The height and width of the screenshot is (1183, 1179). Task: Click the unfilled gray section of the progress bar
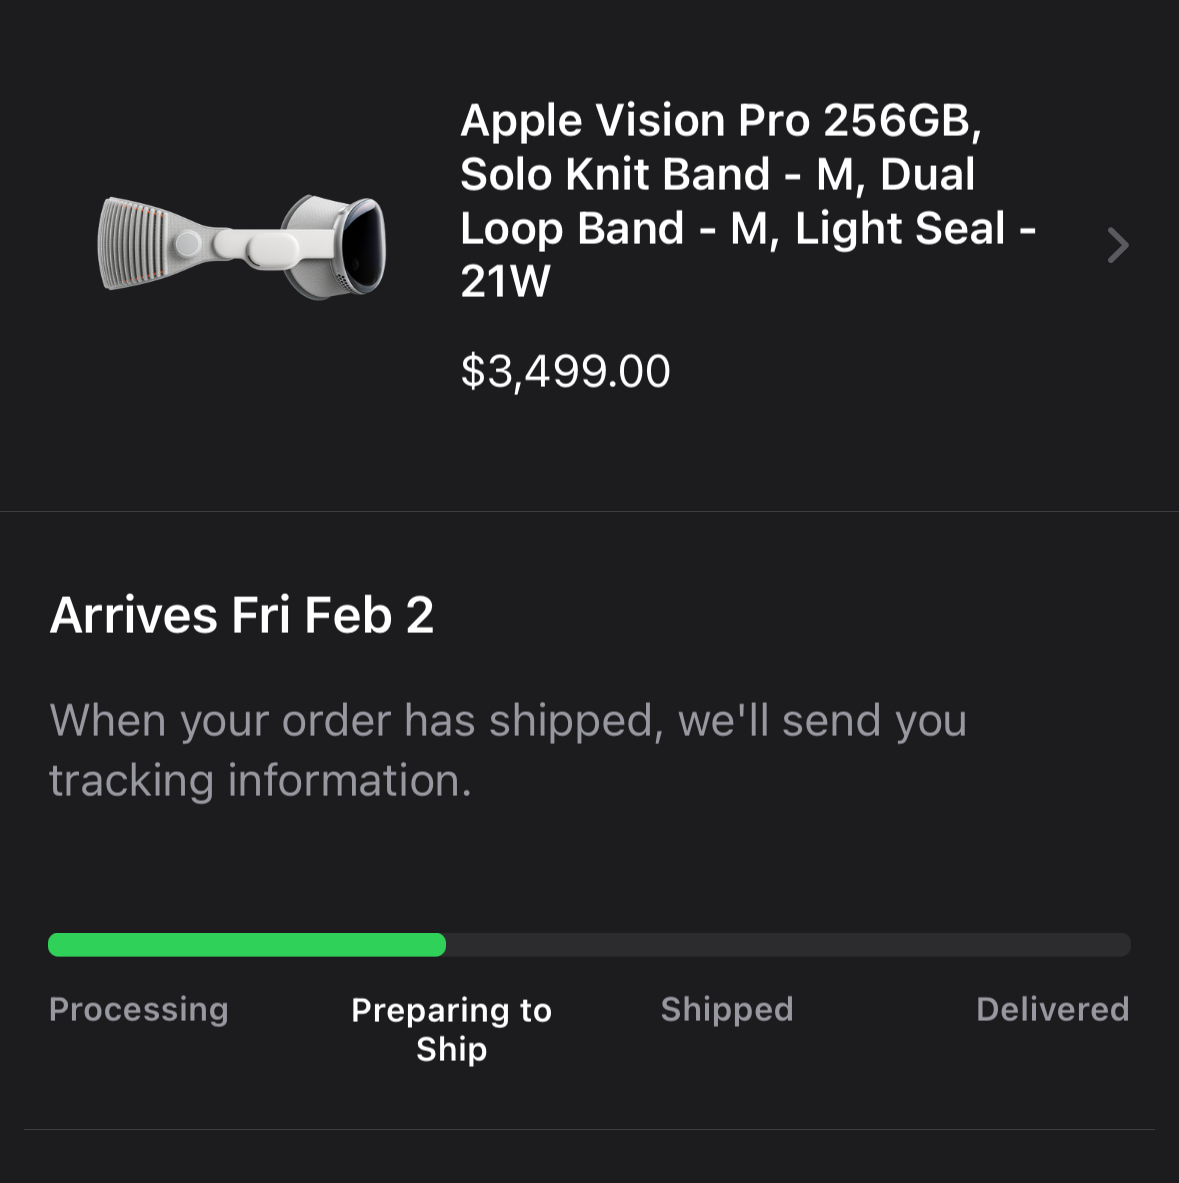pos(788,945)
